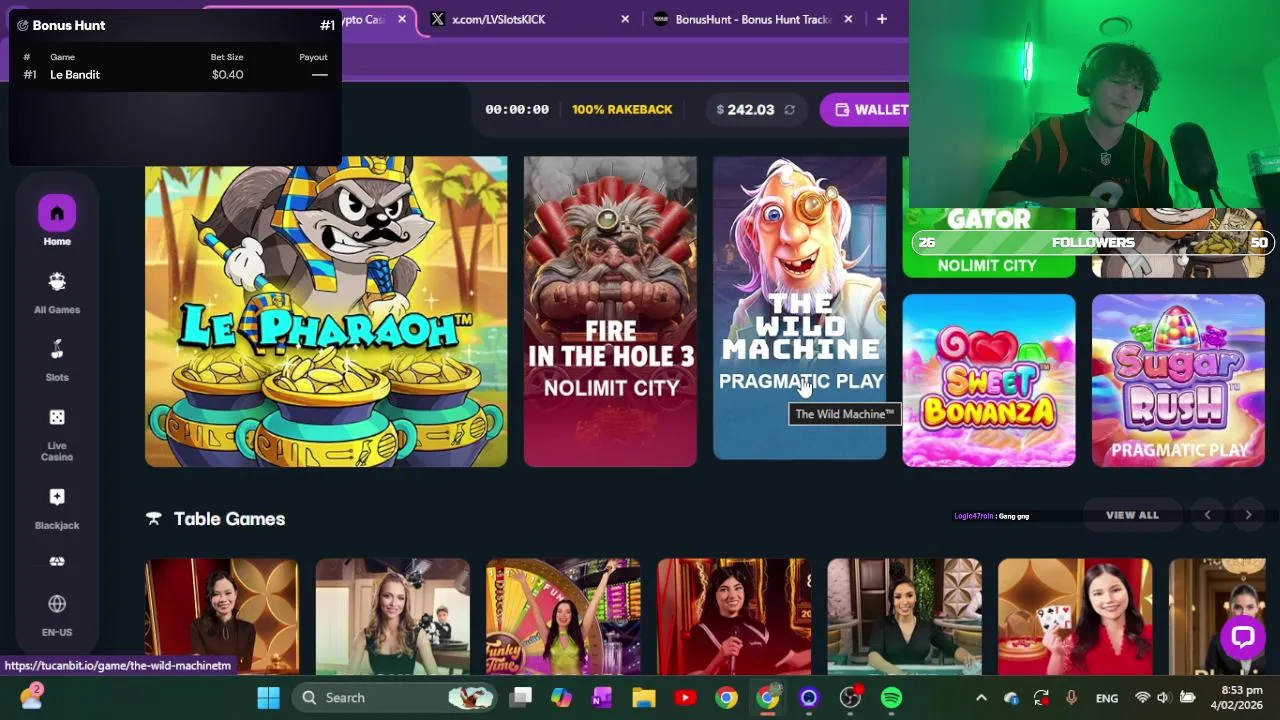
Task: Show previous Table Games with left arrow
Action: tap(1207, 515)
